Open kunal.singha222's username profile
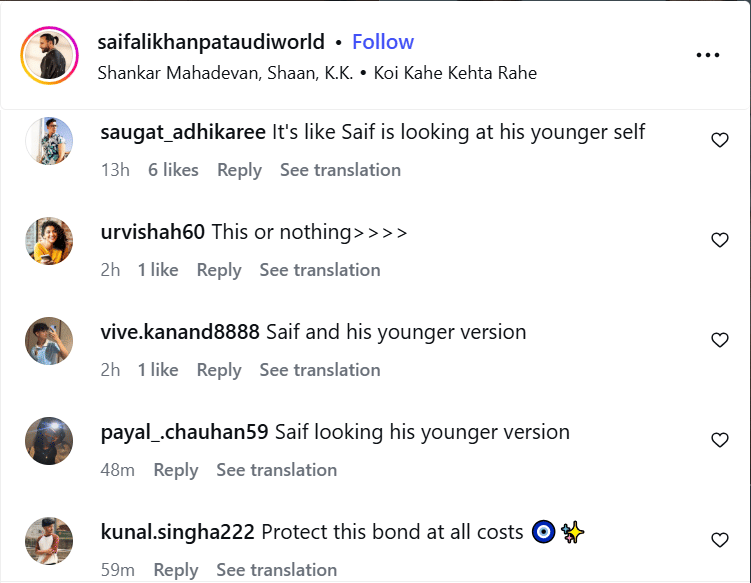 click(177, 532)
